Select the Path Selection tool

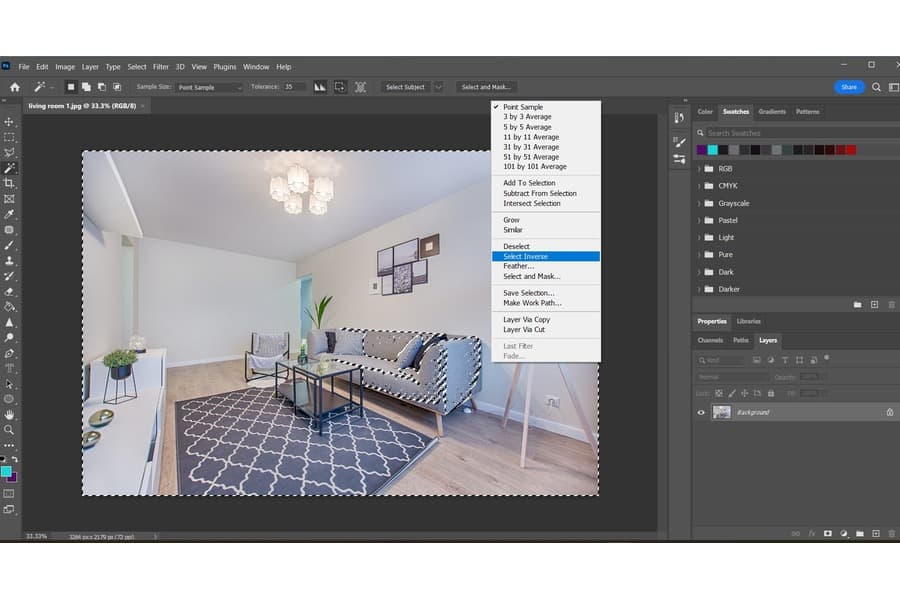[x=9, y=384]
